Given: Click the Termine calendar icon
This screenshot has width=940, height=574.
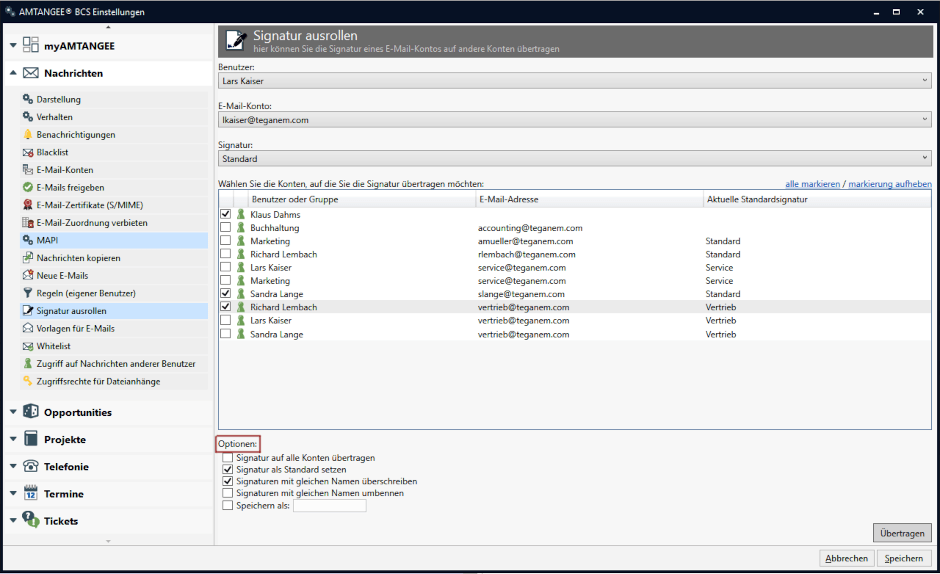Looking at the screenshot, I should coord(31,493).
